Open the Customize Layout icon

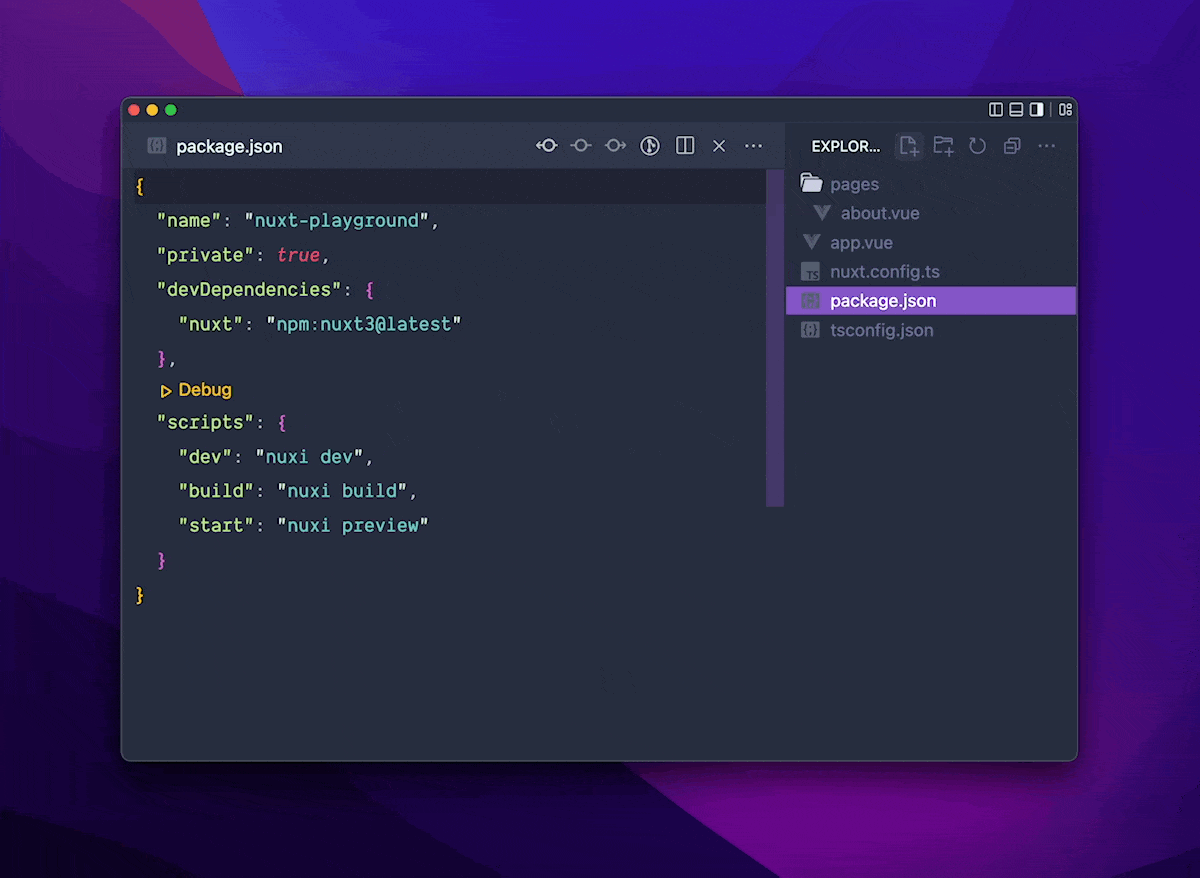(x=1066, y=110)
